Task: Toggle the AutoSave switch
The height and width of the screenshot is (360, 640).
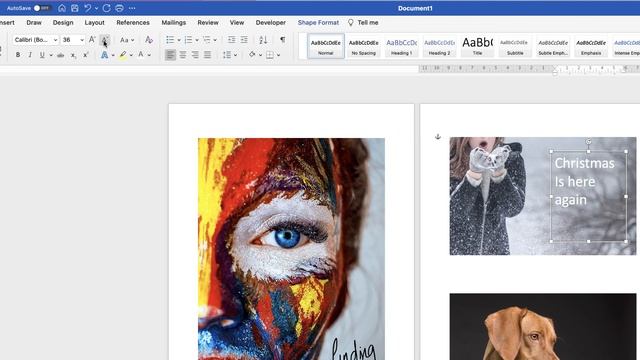Action: point(42,8)
